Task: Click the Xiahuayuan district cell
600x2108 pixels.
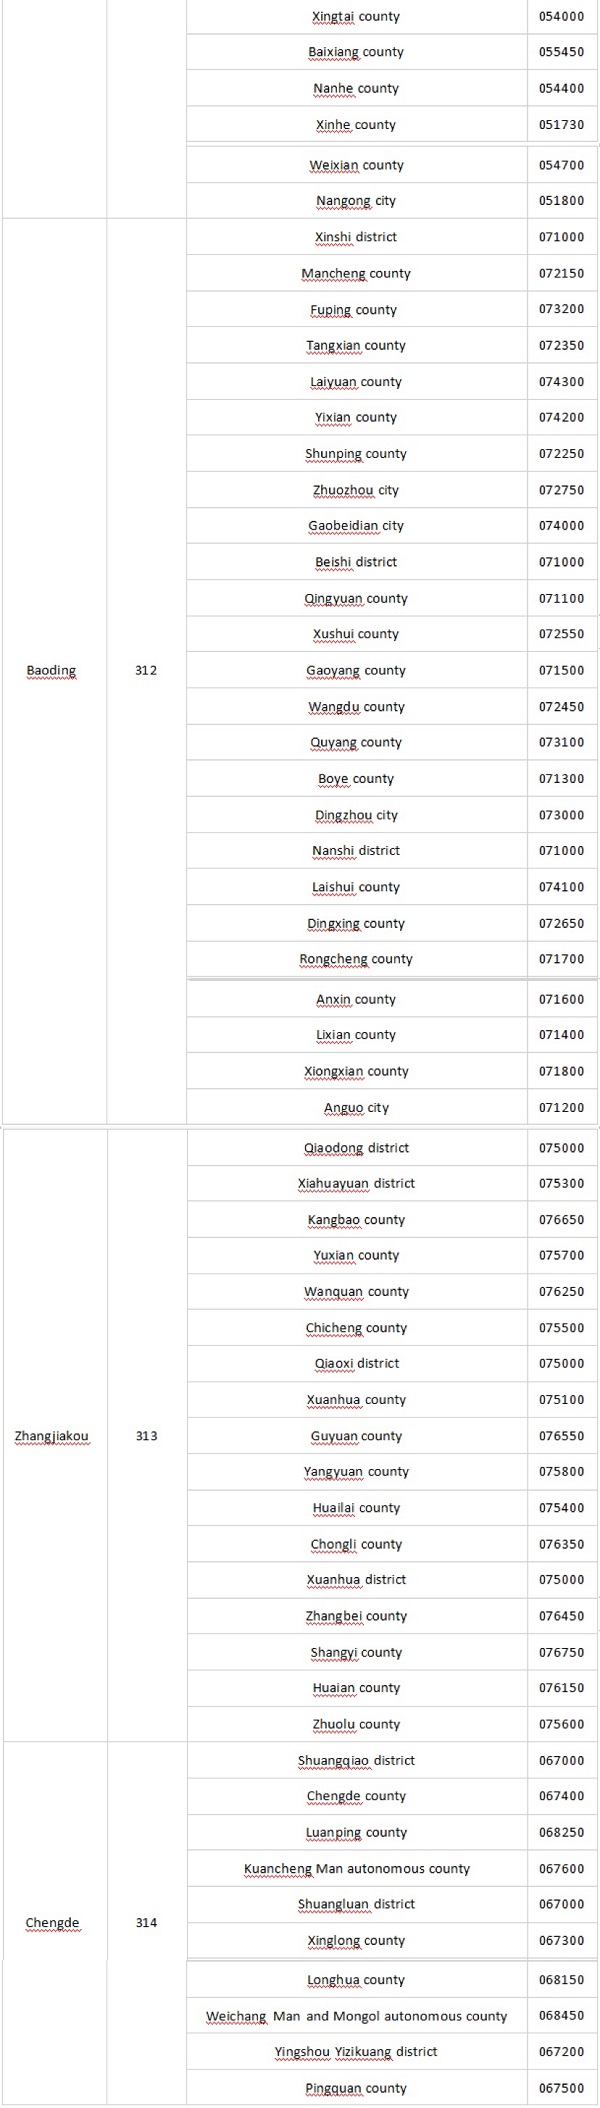Action: click(x=356, y=1184)
